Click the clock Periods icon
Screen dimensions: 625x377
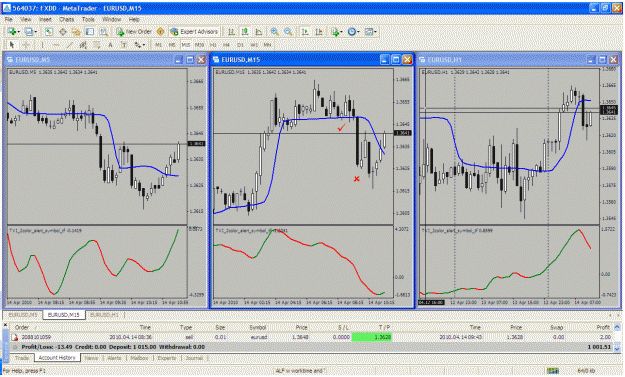(x=351, y=31)
